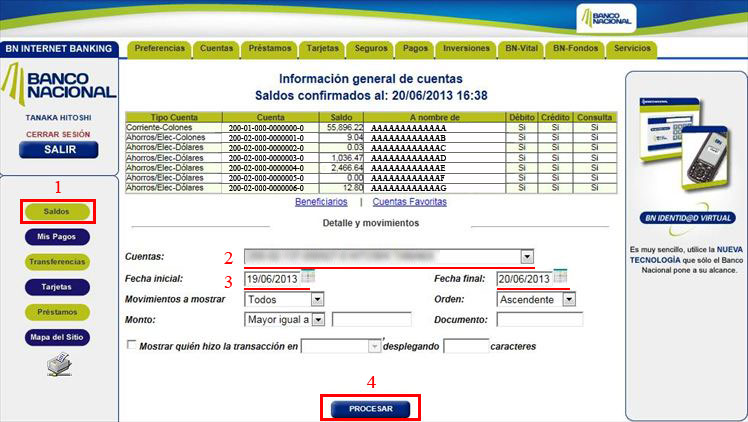Image resolution: width=748 pixels, height=422 pixels.
Task: Click the Saldos sidebar button
Action: coord(57,212)
